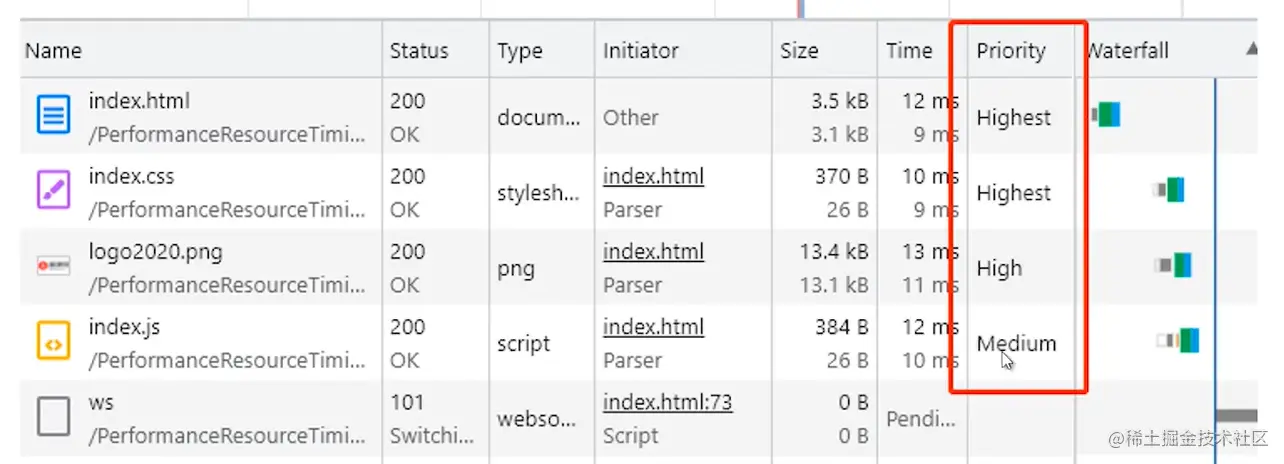Sort requests by Name column header
This screenshot has height=464, width=1284.
[x=54, y=51]
